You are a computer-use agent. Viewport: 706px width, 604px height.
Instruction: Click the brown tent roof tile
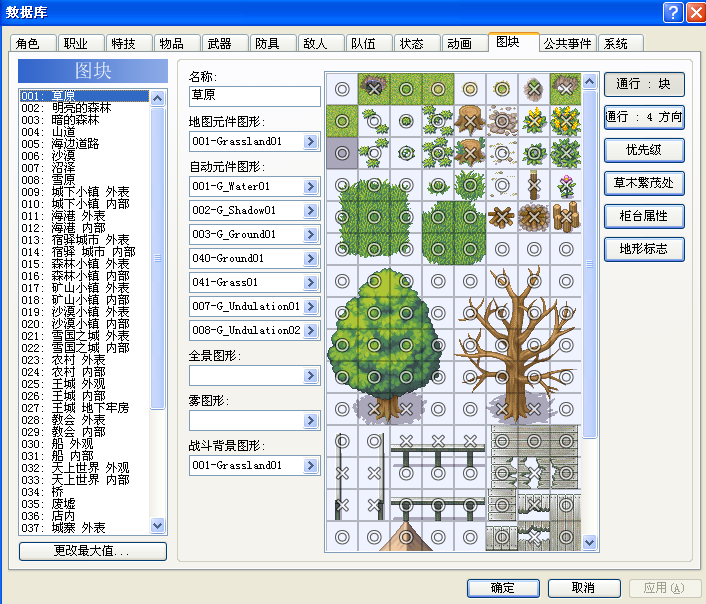tap(406, 536)
